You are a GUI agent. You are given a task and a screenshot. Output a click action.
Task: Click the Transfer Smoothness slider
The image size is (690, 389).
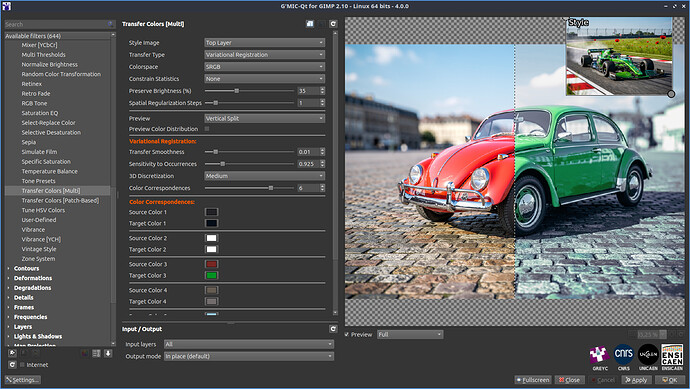pos(250,152)
